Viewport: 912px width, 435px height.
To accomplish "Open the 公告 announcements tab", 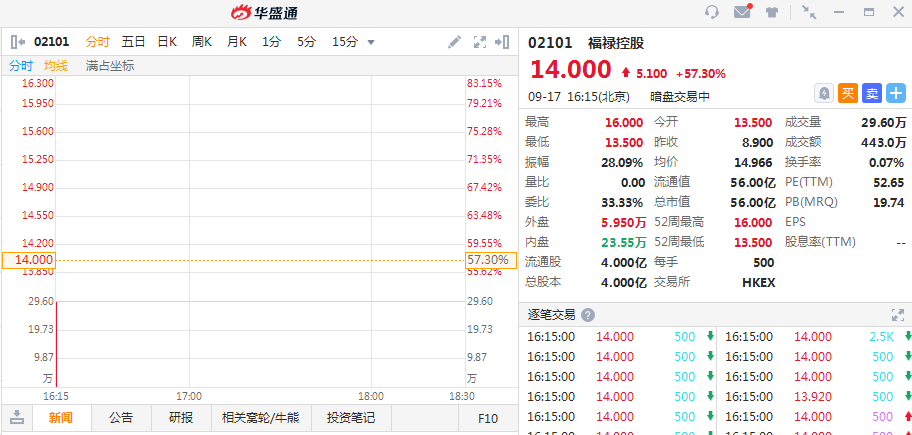I will pos(121,418).
